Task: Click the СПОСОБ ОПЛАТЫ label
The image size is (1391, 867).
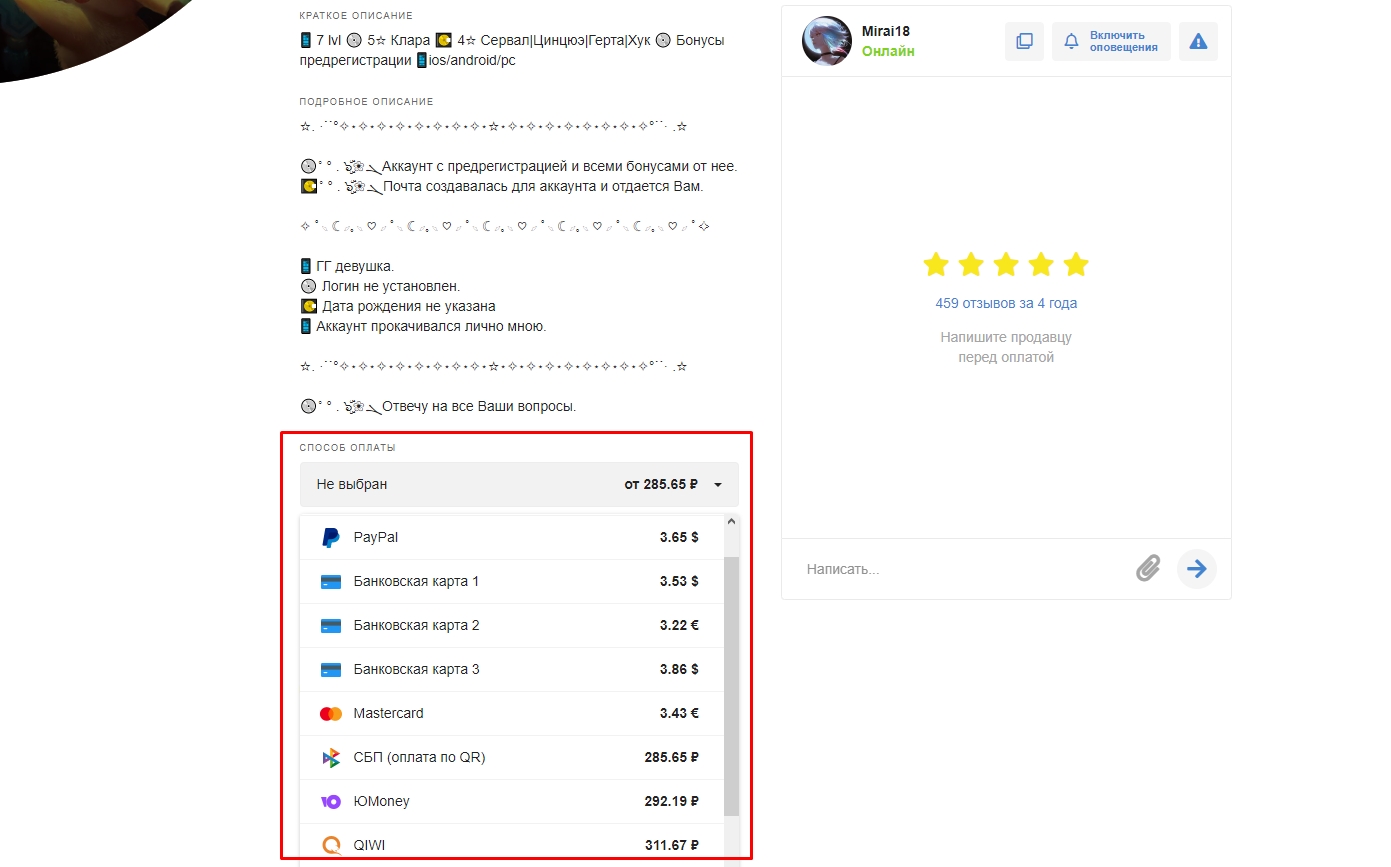Action: click(348, 448)
